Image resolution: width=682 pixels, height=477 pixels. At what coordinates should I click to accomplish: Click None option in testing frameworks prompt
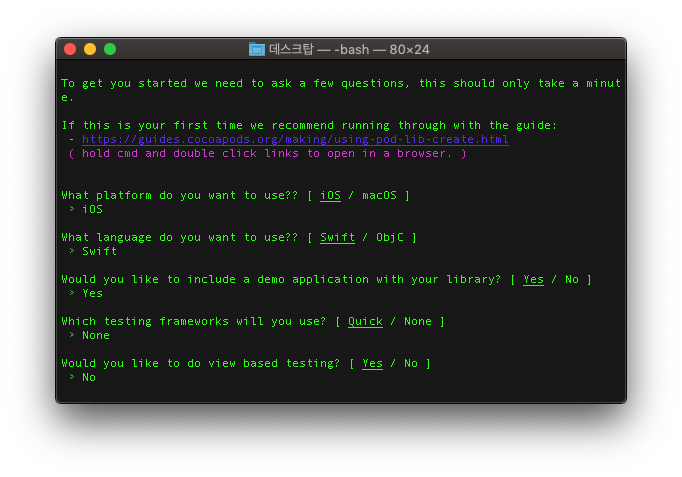[418, 321]
